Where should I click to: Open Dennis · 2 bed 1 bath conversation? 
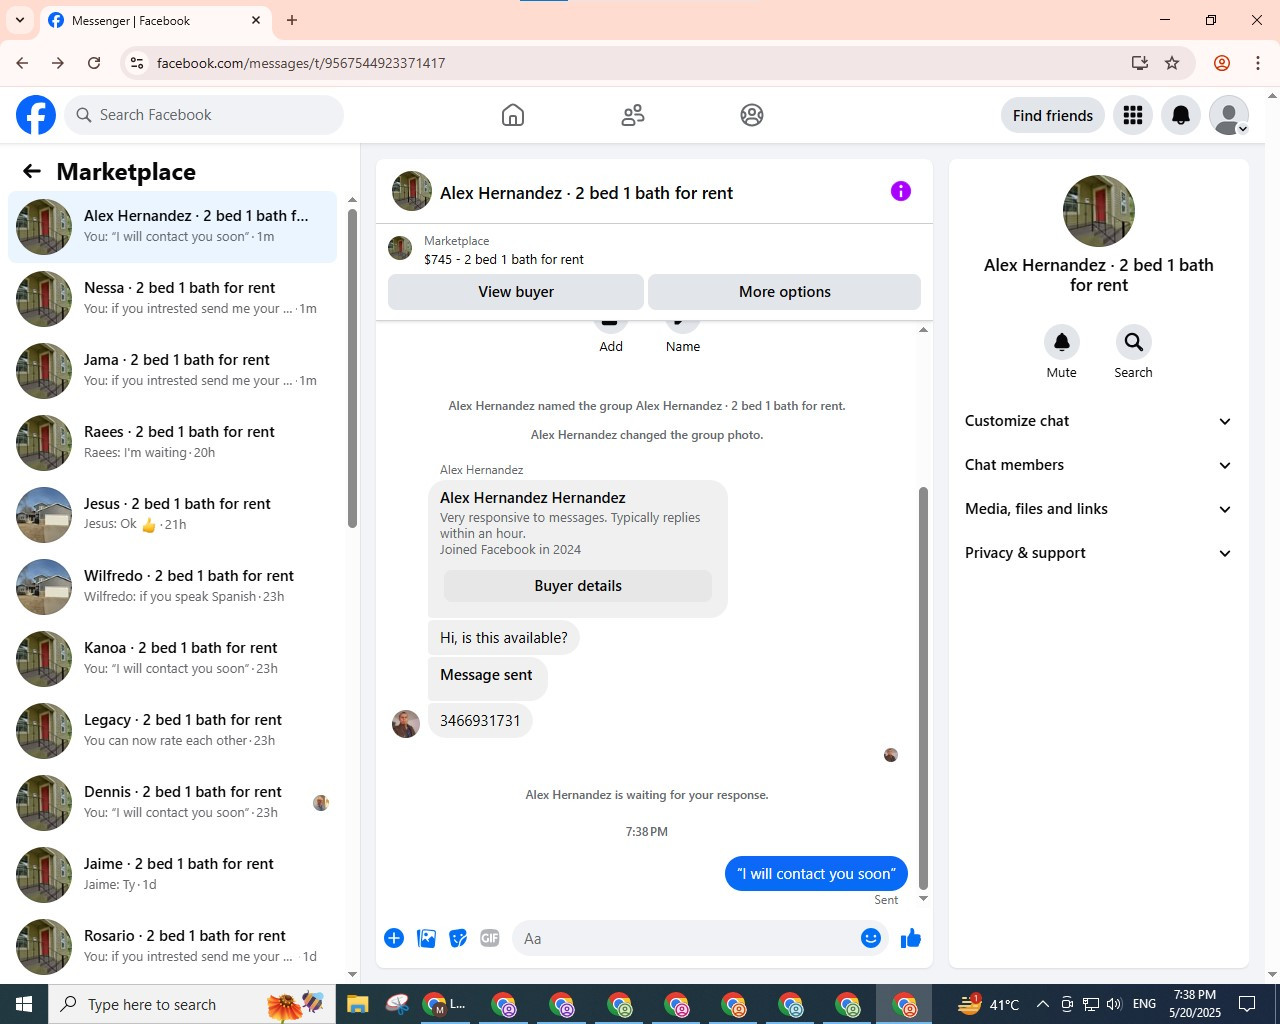click(173, 803)
